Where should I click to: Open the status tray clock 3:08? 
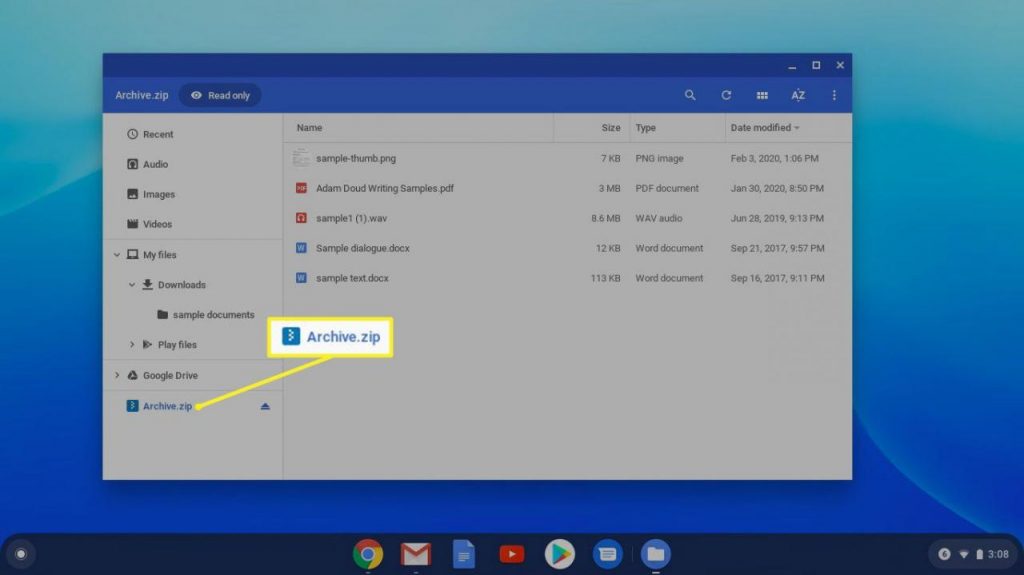(998, 554)
